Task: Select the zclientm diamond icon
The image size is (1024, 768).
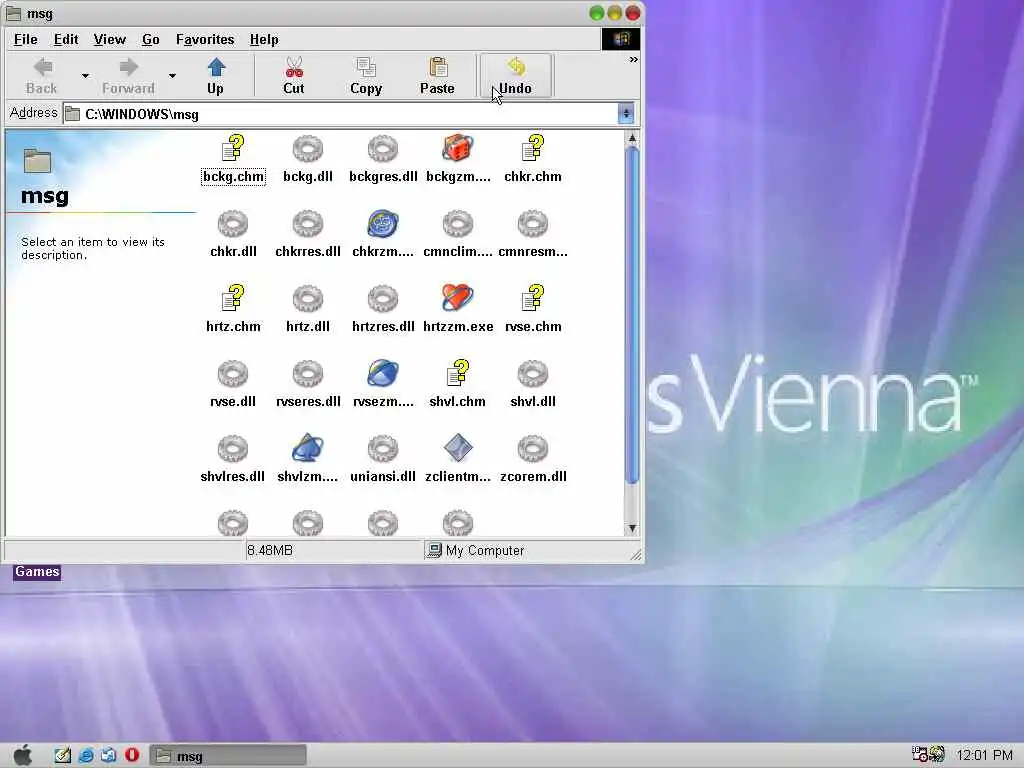Action: pos(458,449)
